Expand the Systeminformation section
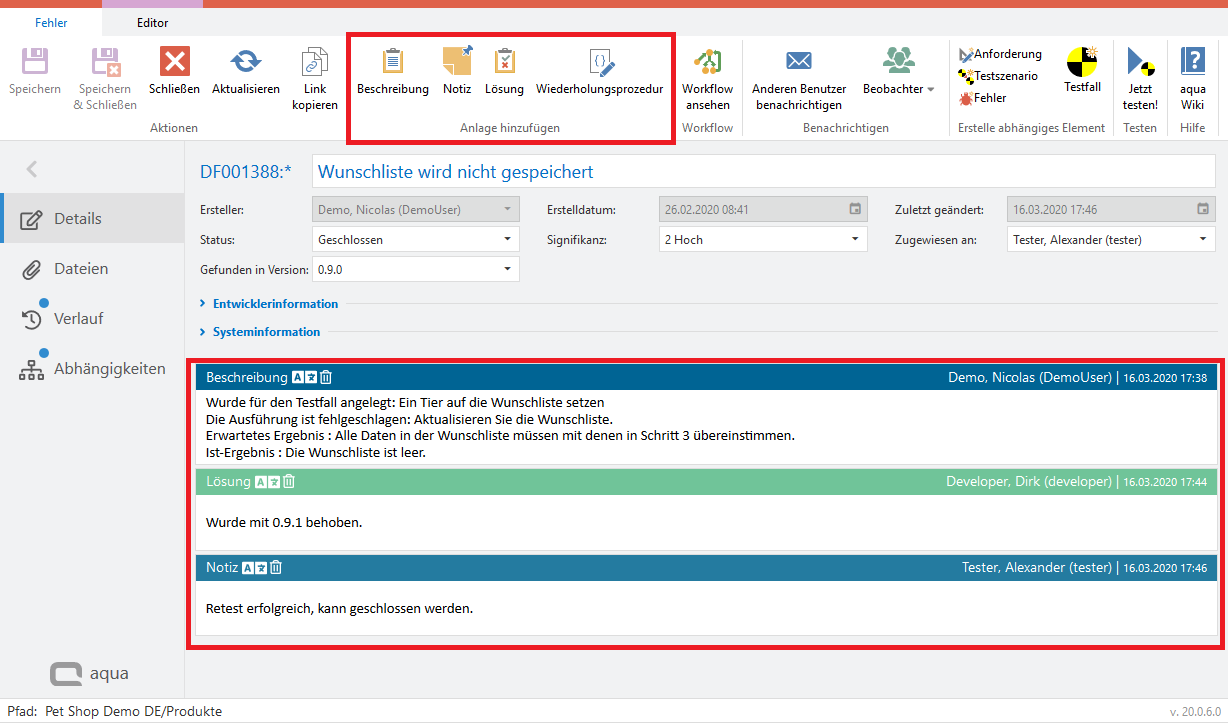The image size is (1228, 723). pos(266,332)
